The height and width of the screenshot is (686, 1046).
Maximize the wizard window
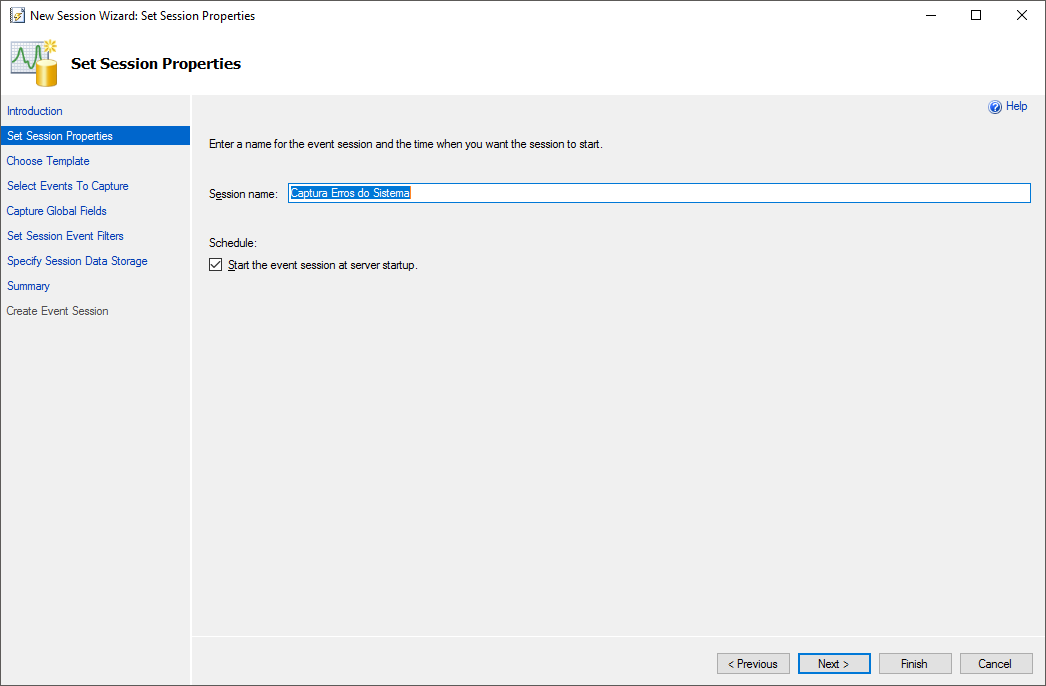click(976, 16)
